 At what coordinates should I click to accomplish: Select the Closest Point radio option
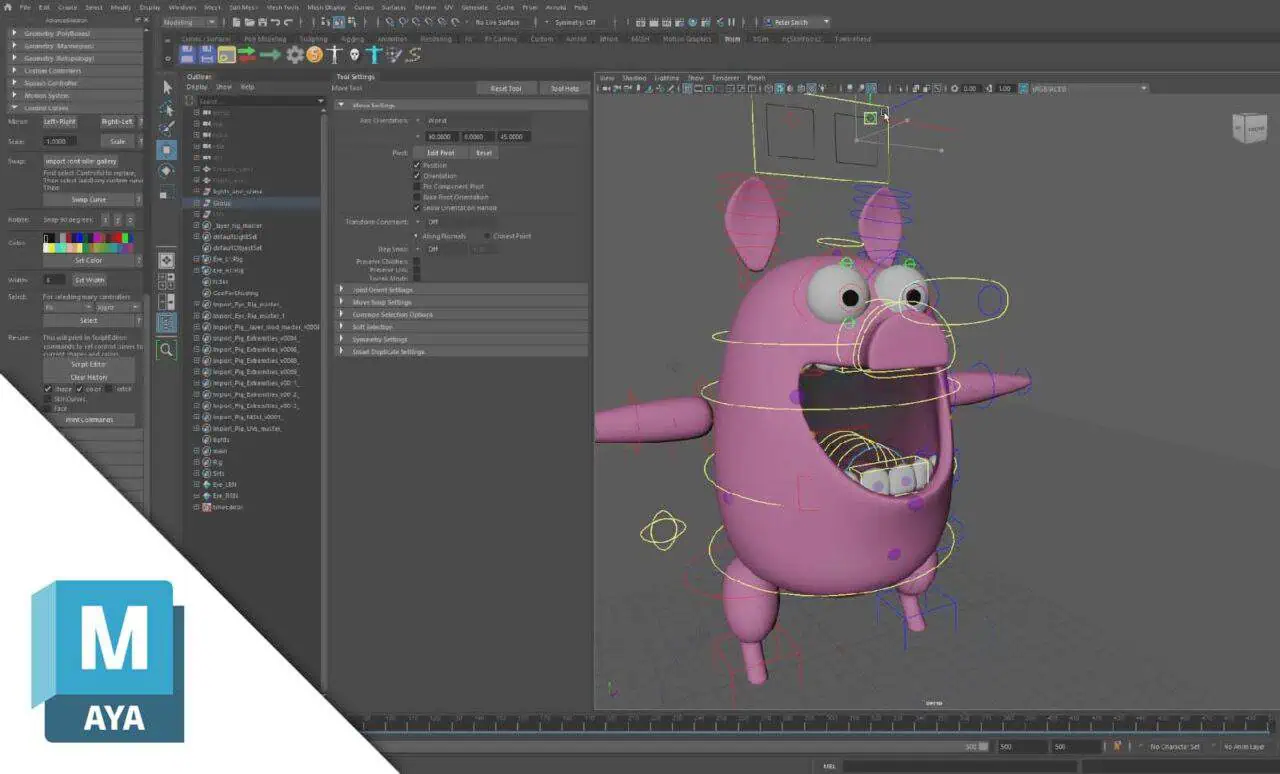click(487, 236)
